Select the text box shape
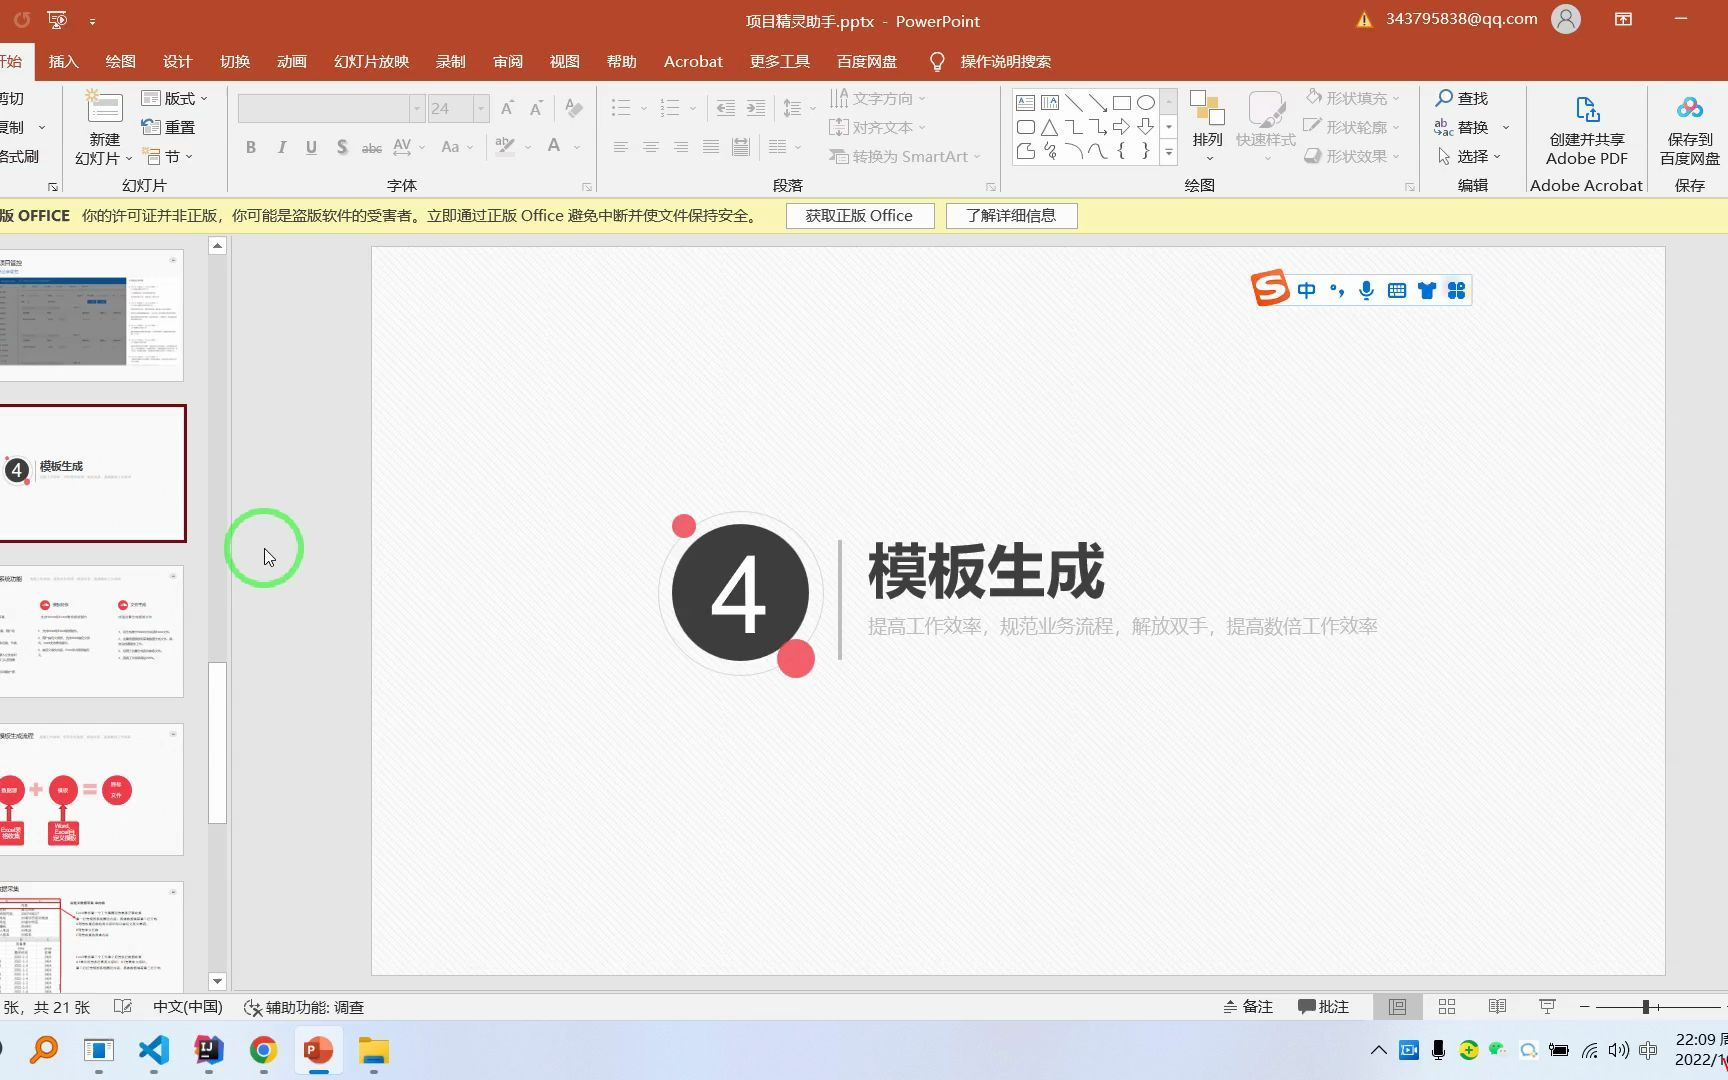This screenshot has height=1080, width=1728. [1025, 103]
